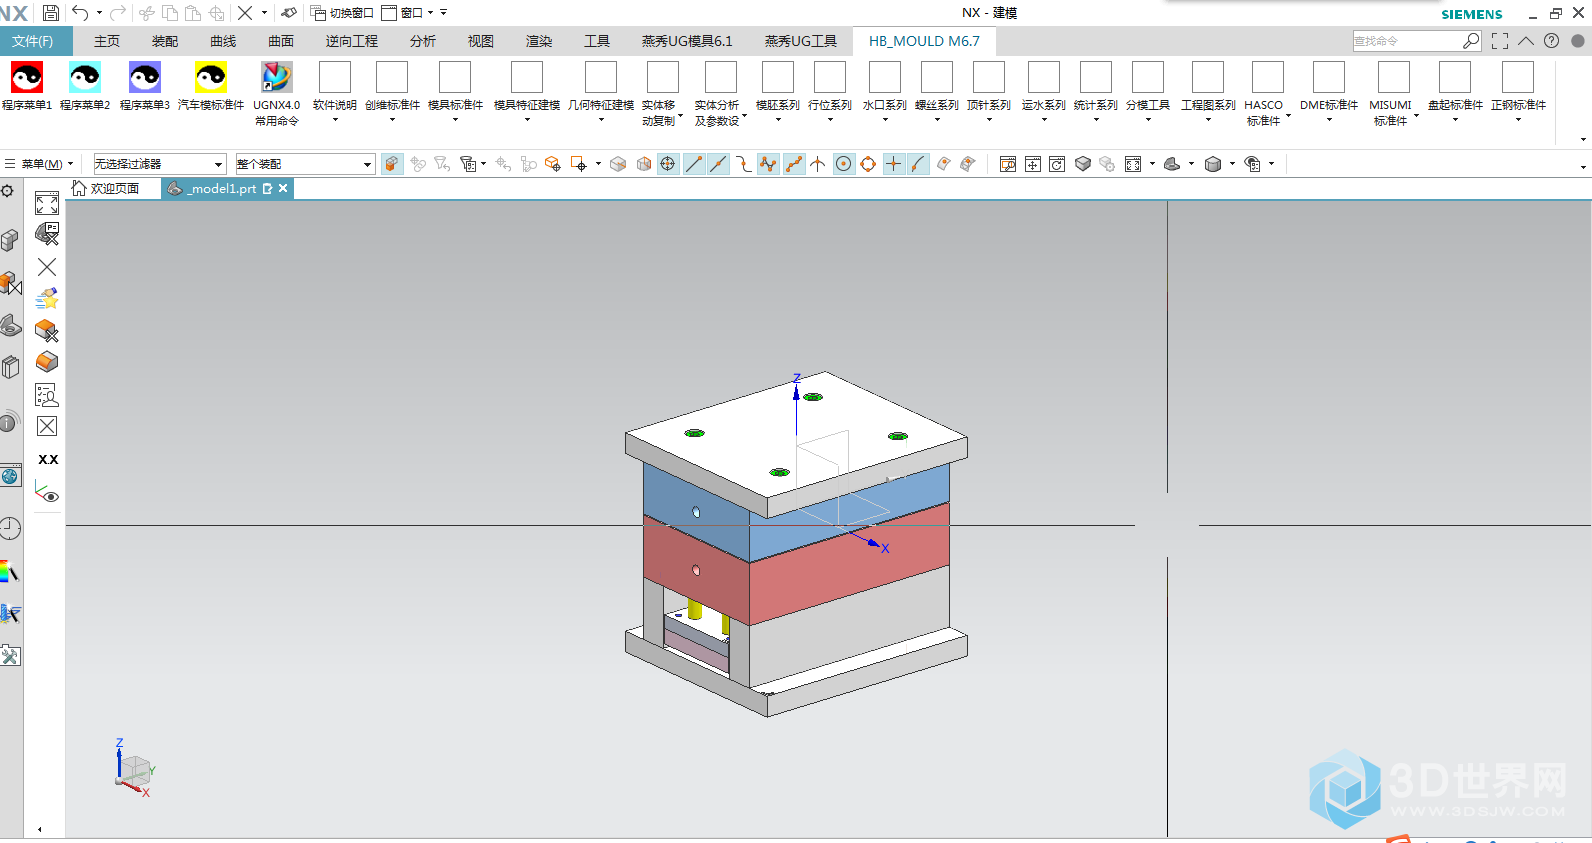Click the XX text icon in left toolbar

[x=48, y=459]
